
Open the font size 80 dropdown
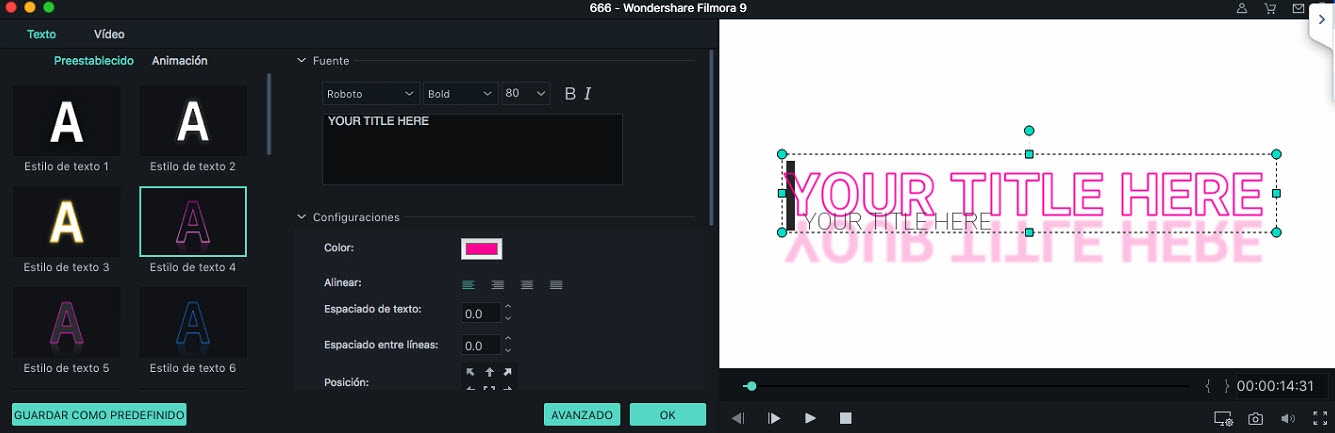tap(526, 93)
